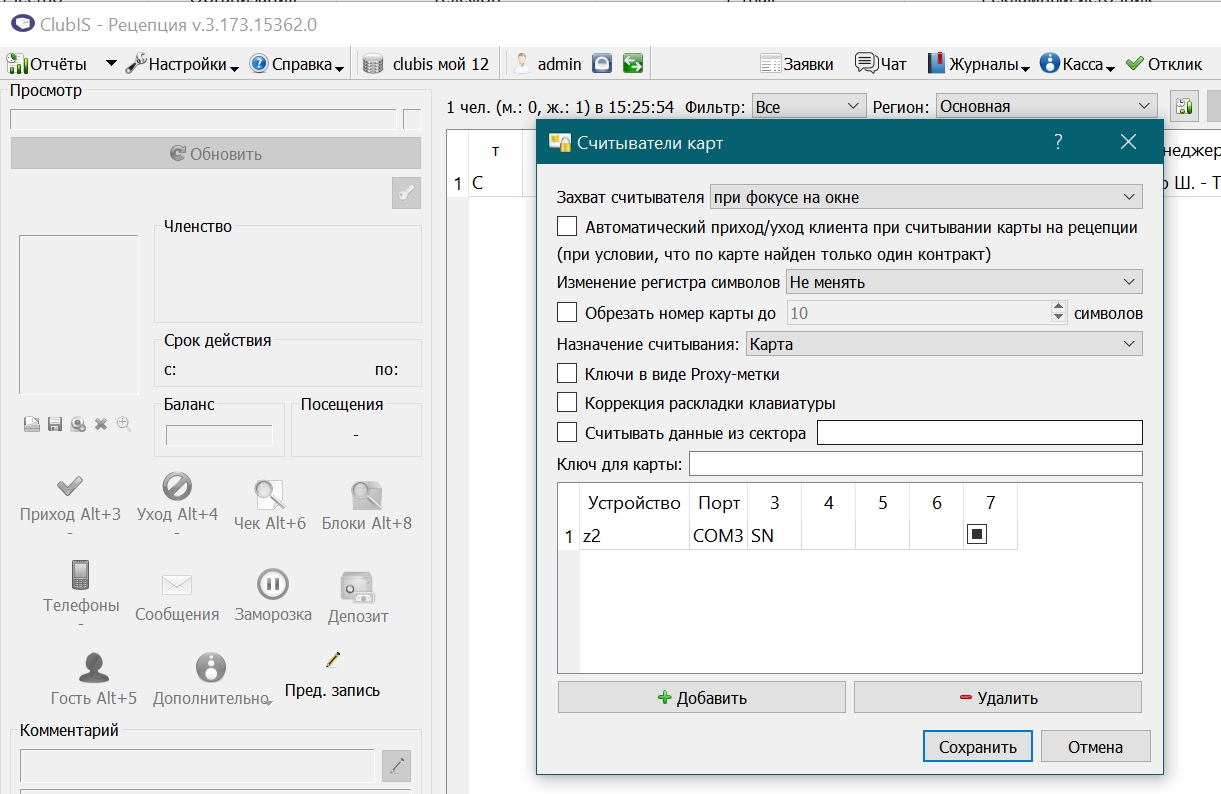Check Обрезать номер карты до checkbox
This screenshot has height=794, width=1221.
(x=567, y=313)
